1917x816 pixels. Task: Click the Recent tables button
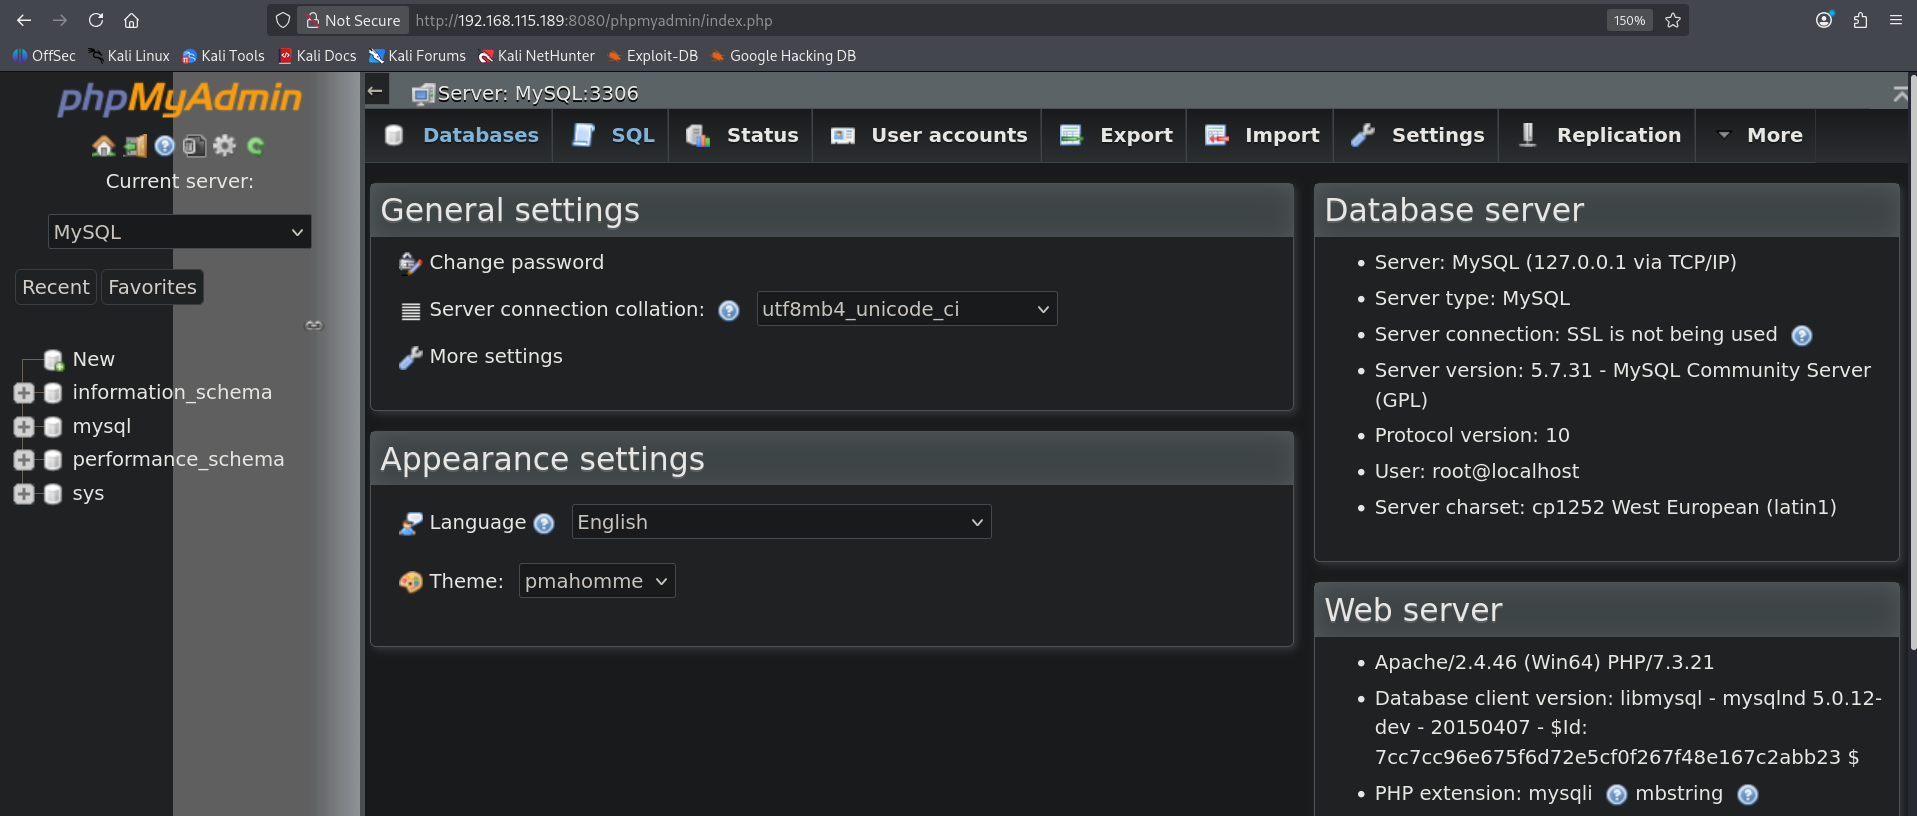[x=56, y=287]
